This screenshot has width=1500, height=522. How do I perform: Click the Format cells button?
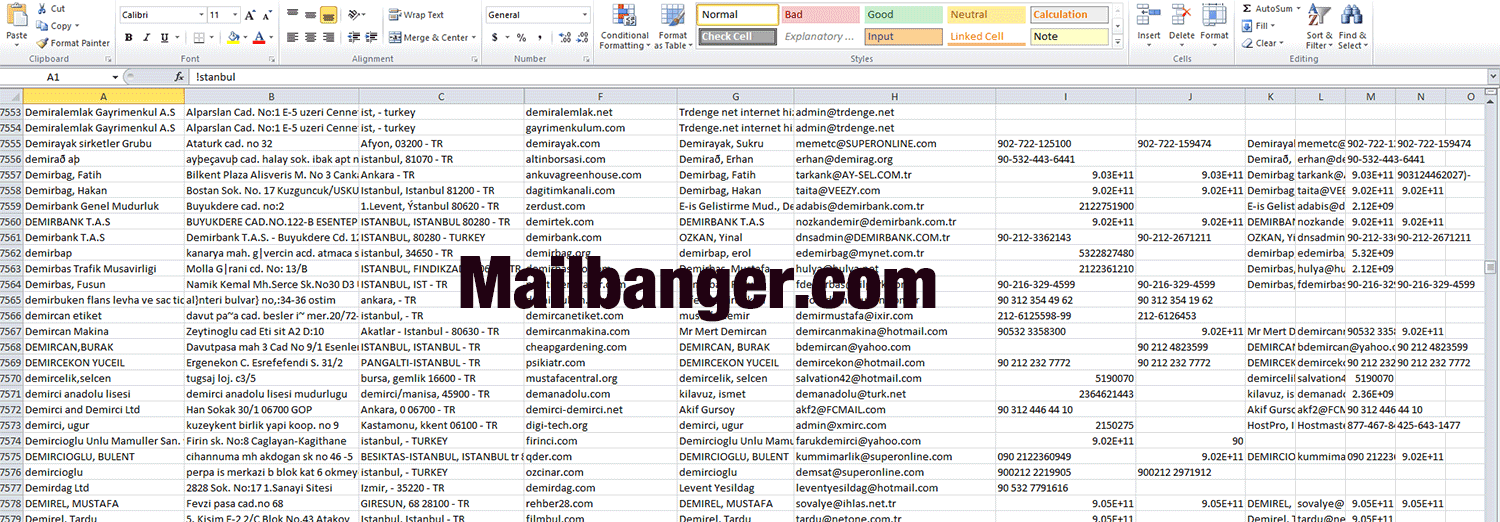click(1215, 25)
